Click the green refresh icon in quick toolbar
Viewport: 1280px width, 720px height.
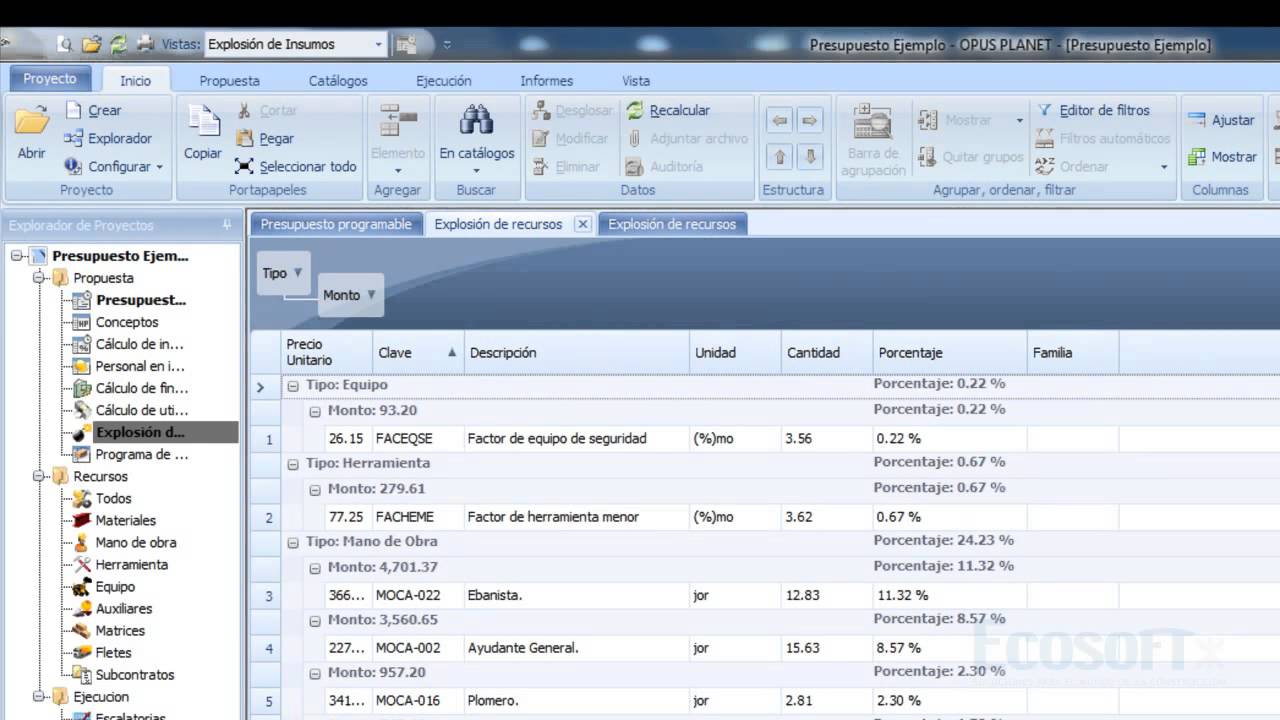coord(118,44)
